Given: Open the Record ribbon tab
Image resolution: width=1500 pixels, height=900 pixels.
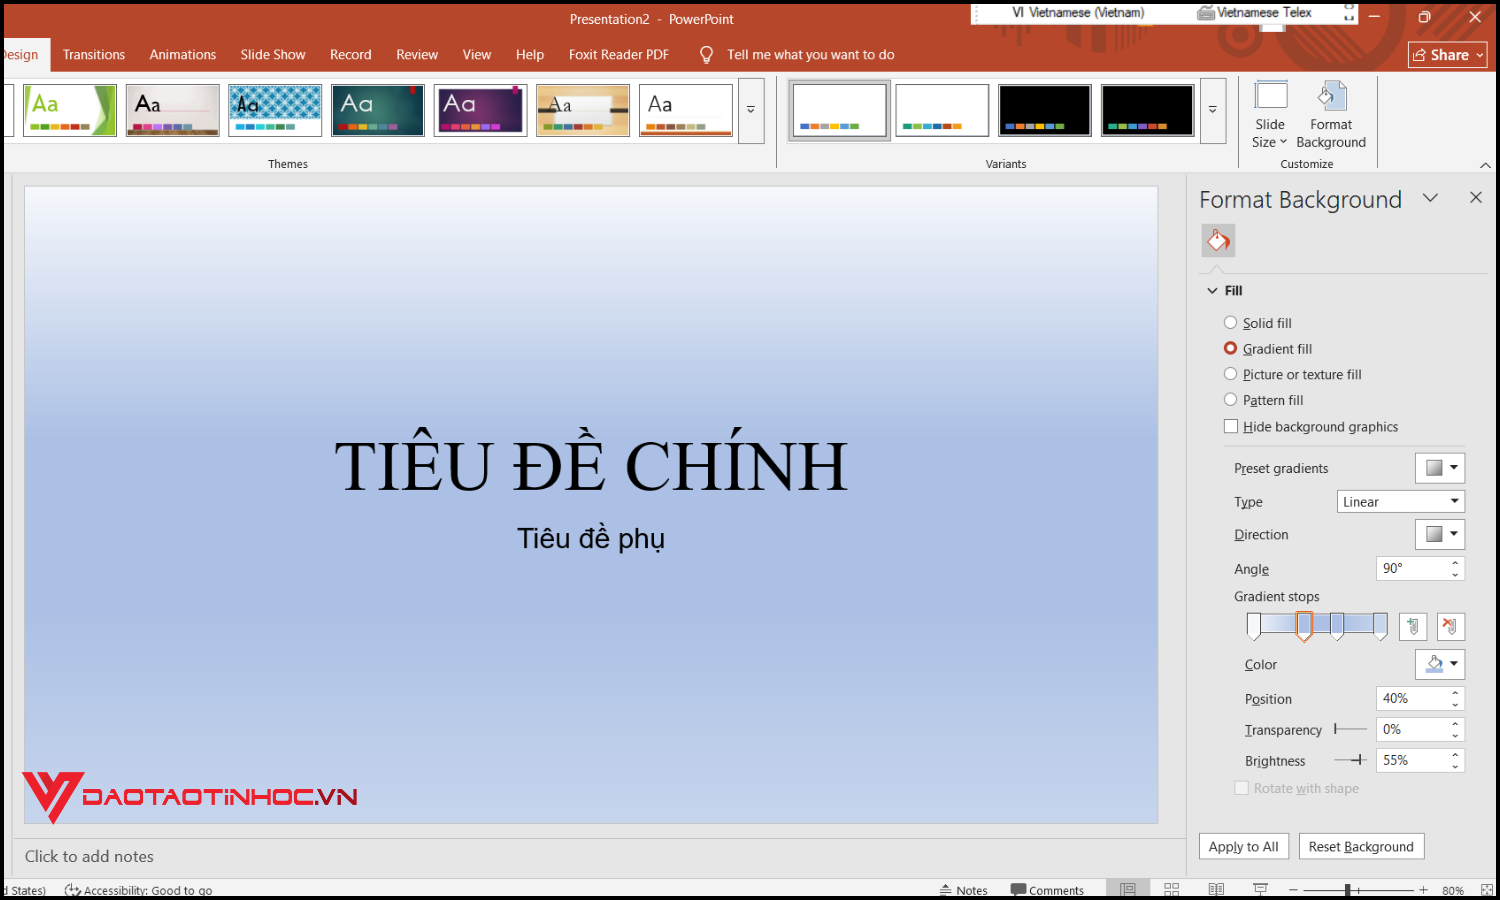Looking at the screenshot, I should tap(350, 54).
